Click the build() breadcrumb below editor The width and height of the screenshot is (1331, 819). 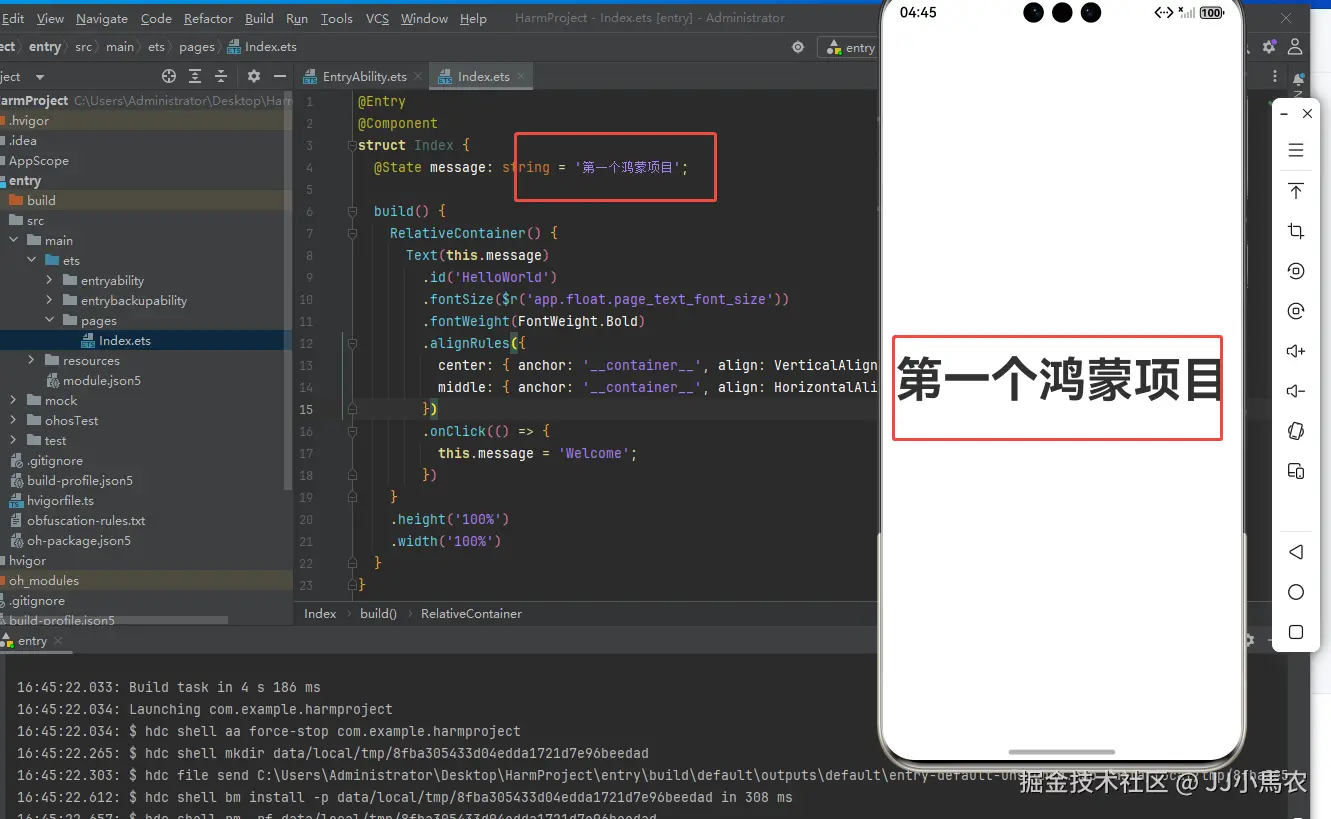tap(378, 613)
